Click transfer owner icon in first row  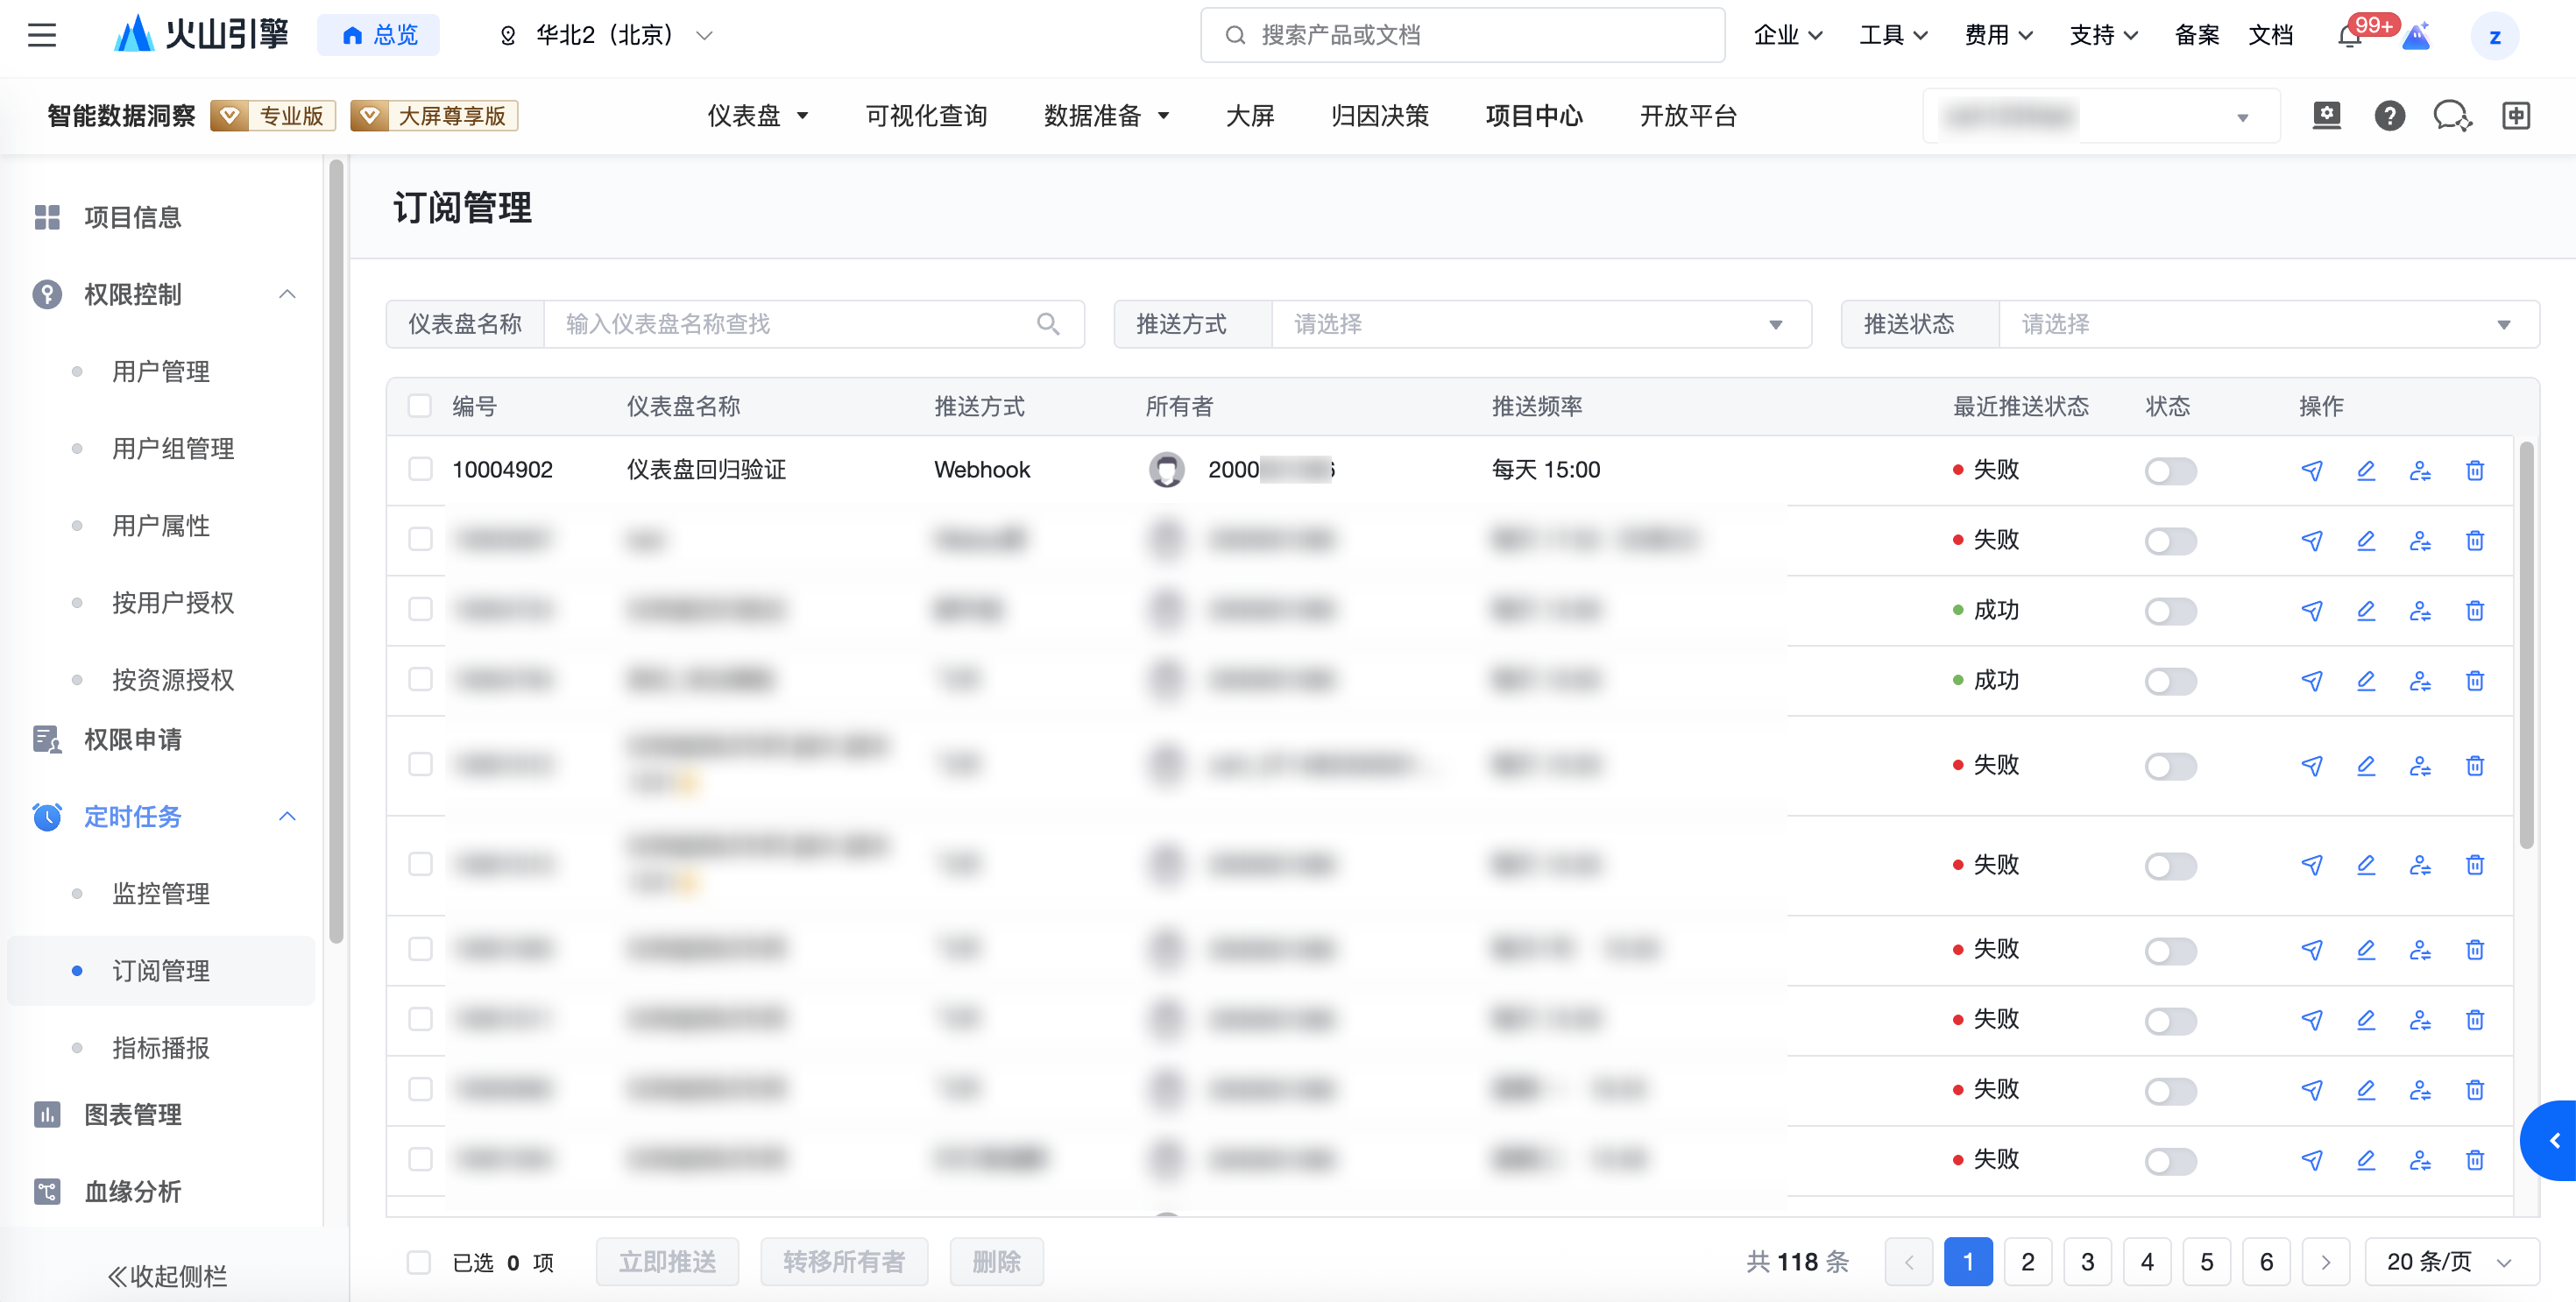click(x=2419, y=470)
